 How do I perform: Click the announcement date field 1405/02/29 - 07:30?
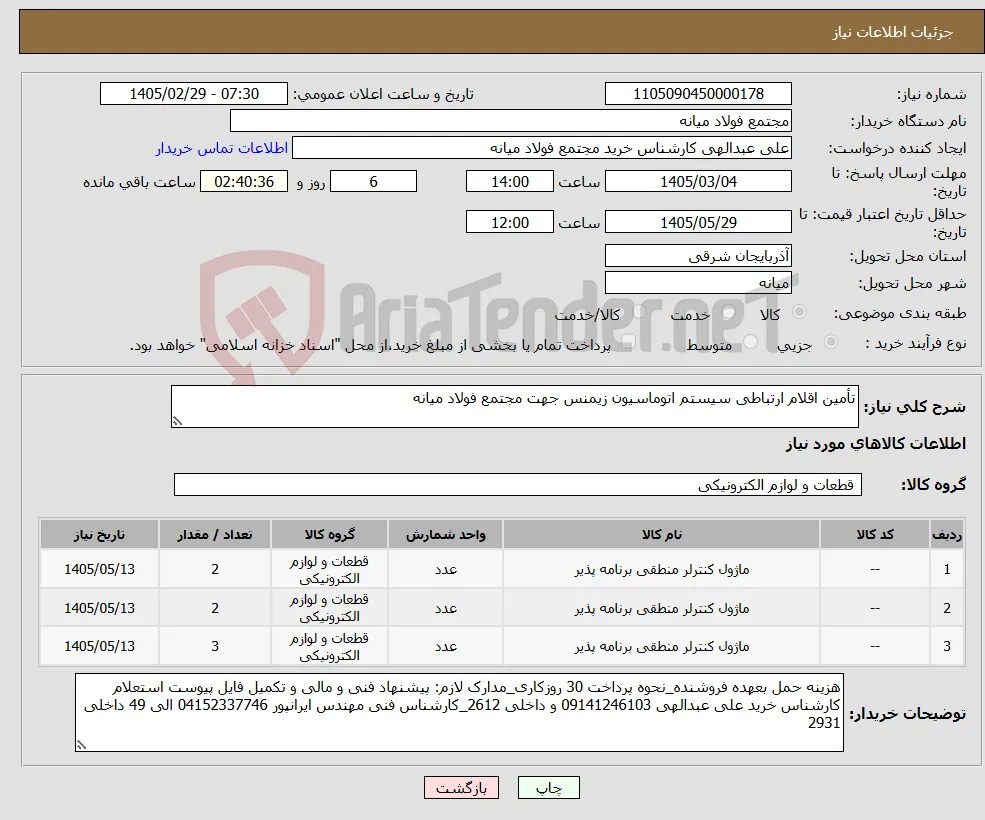pos(193,94)
